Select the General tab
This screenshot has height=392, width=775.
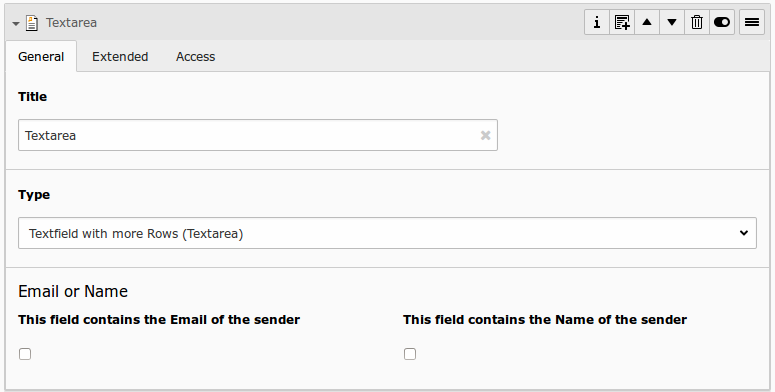[41, 56]
